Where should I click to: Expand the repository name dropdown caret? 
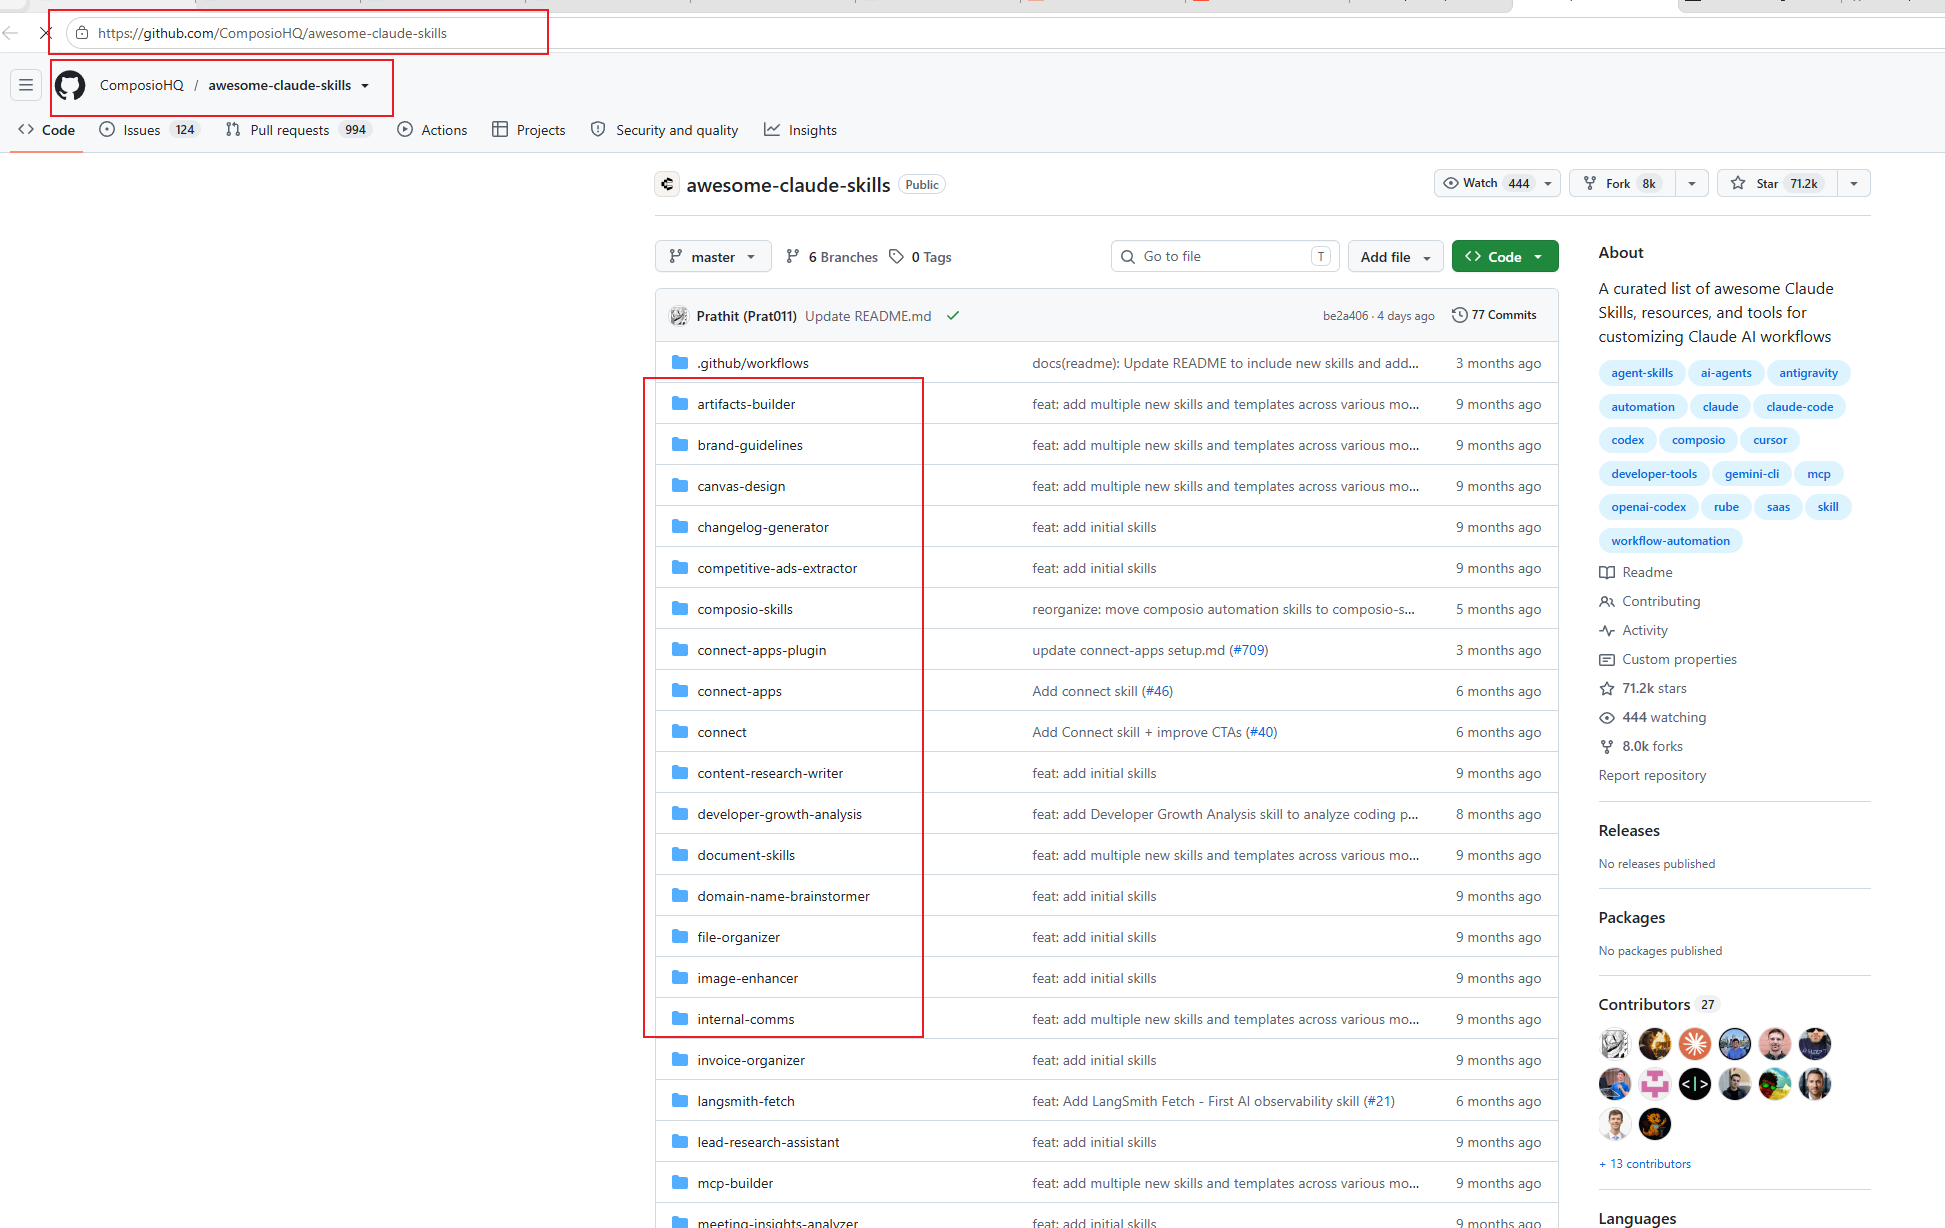365,86
